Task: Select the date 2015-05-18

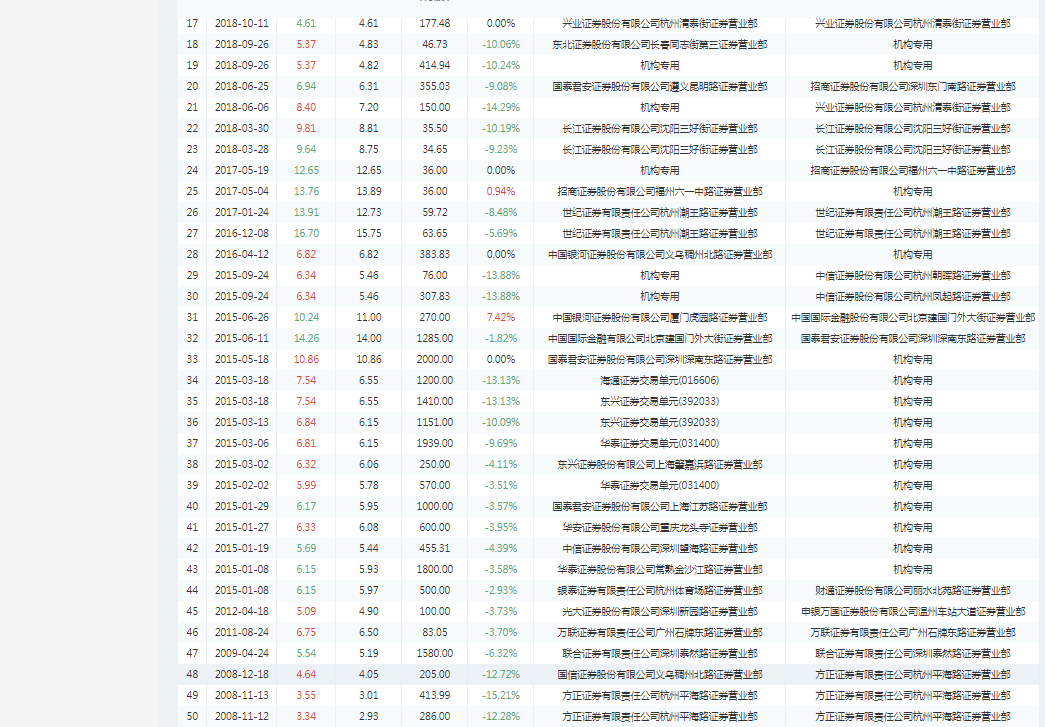Action: (x=241, y=359)
